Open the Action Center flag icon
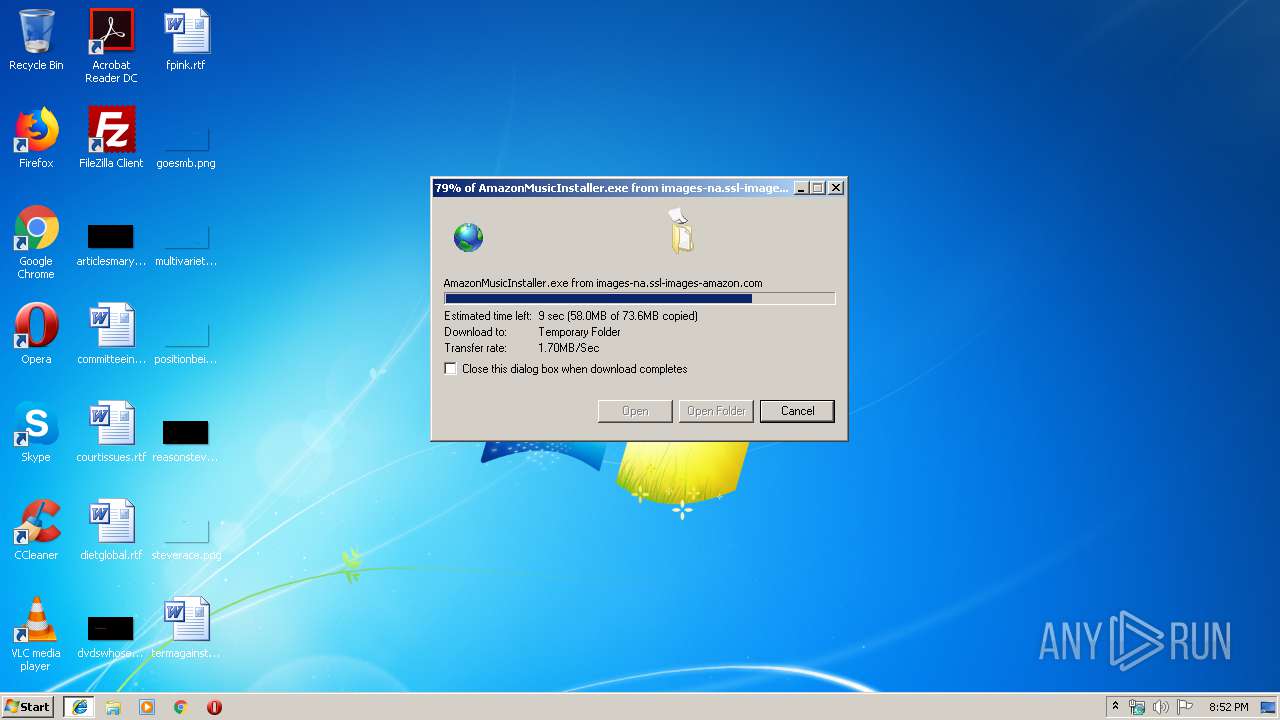 (x=1184, y=707)
